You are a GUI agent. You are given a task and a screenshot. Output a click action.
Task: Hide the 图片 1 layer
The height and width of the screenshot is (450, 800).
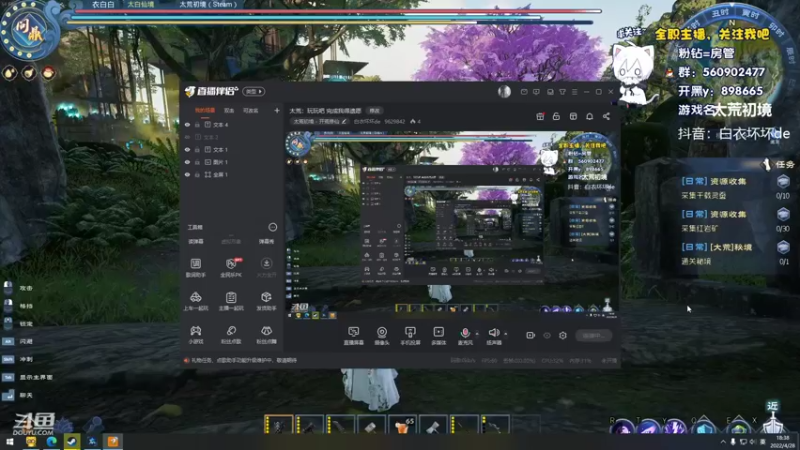187,162
